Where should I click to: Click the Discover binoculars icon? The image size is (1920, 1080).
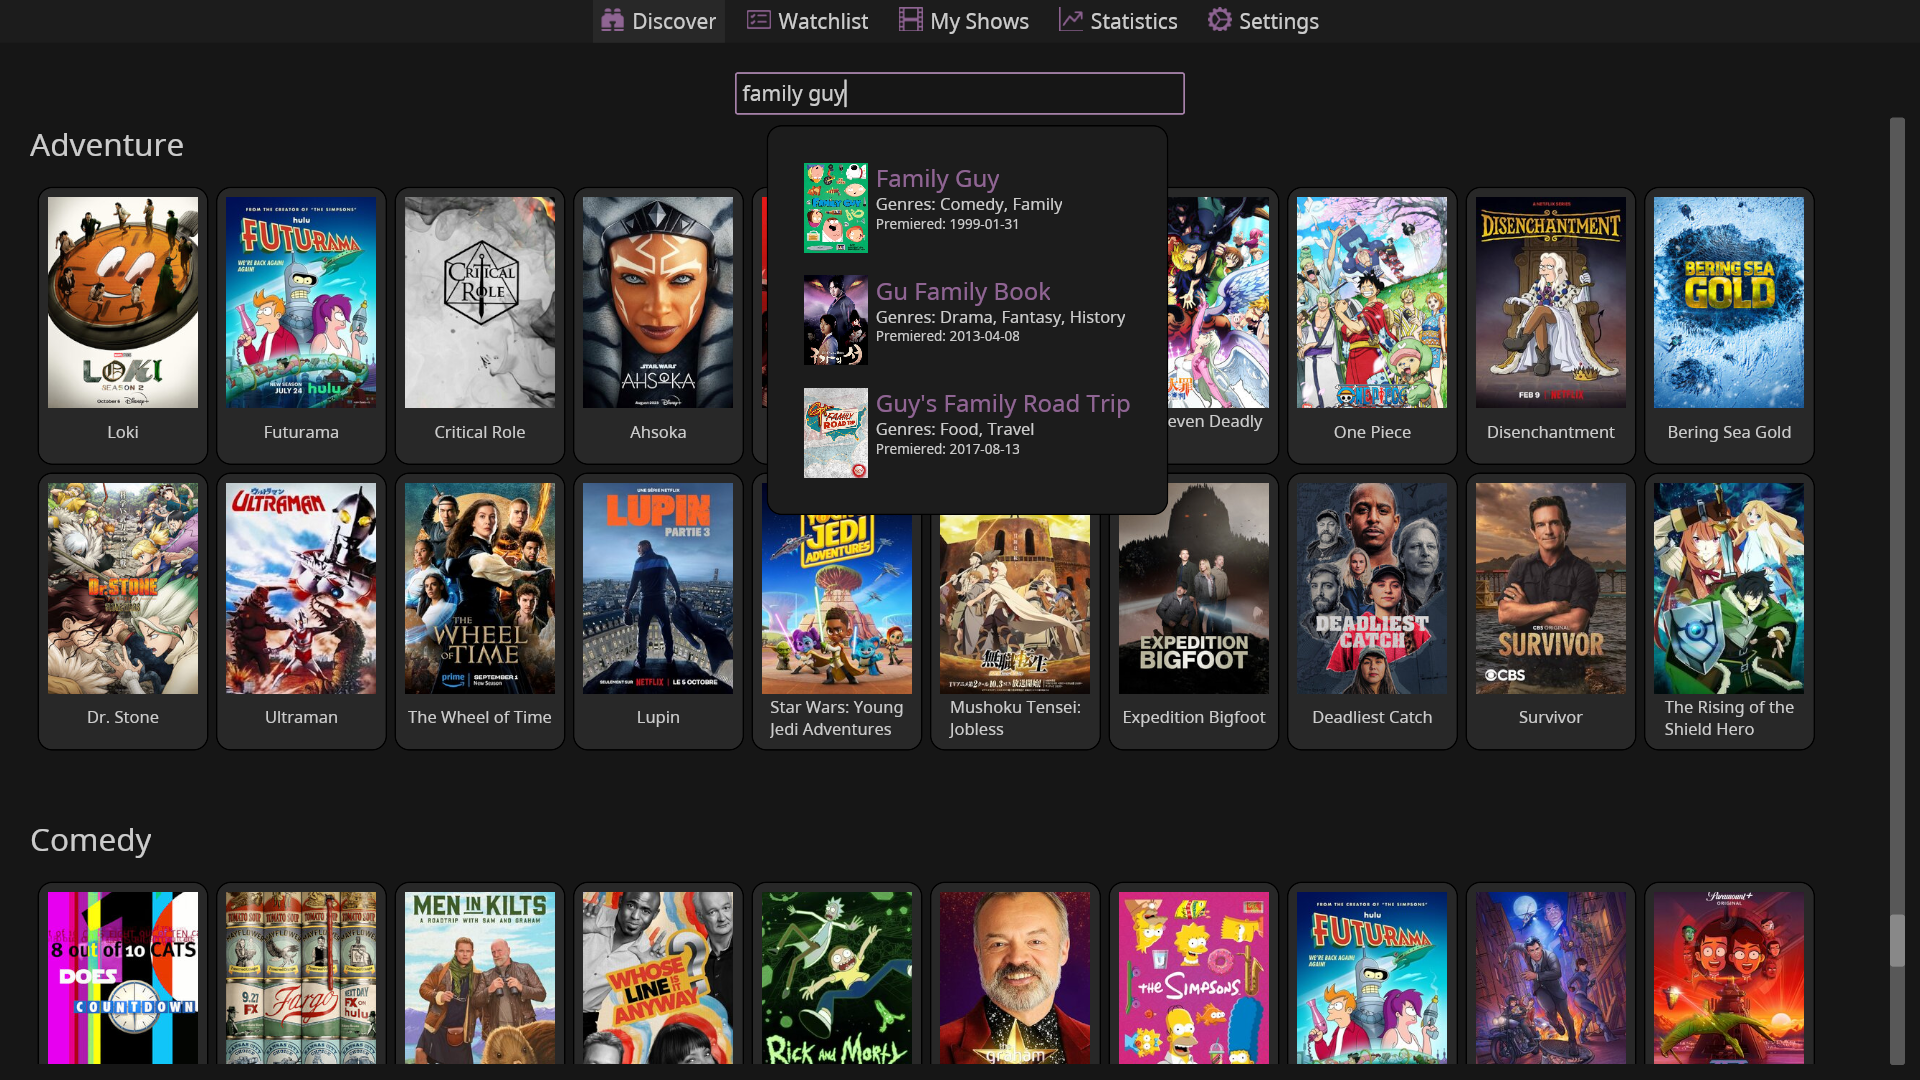click(612, 20)
